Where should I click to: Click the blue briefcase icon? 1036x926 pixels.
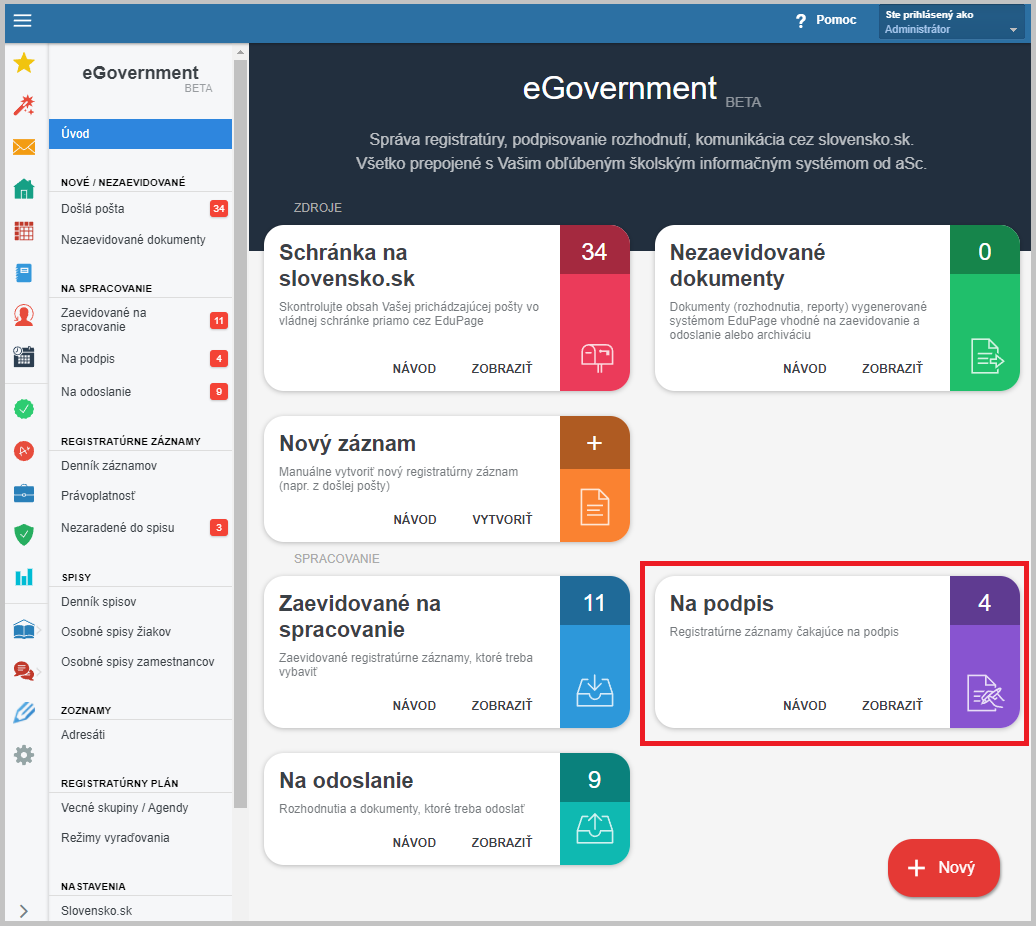(24, 493)
